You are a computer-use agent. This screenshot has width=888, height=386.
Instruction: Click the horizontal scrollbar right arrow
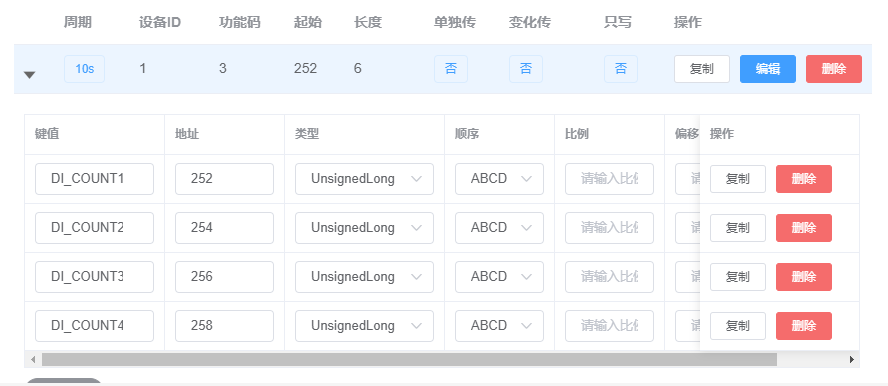click(x=851, y=359)
